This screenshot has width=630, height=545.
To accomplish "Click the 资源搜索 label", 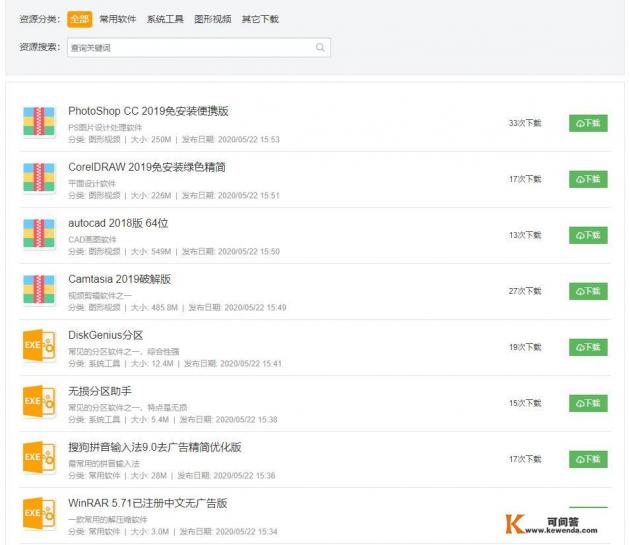I will [39, 47].
